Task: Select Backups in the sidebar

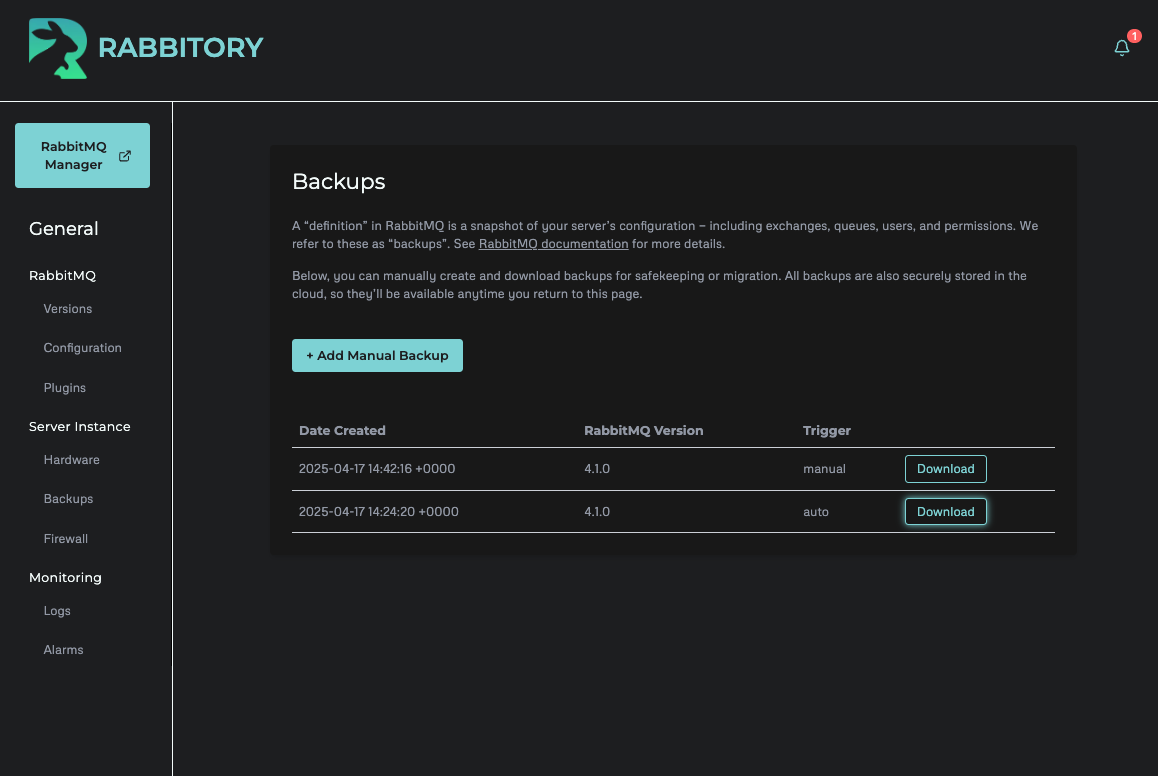Action: (67, 499)
